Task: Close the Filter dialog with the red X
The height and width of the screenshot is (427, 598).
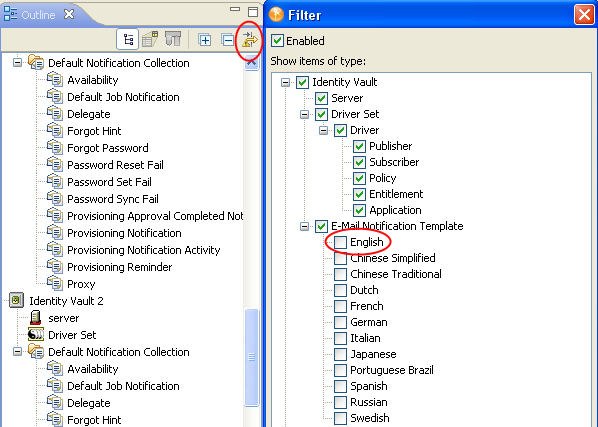Action: 584,15
